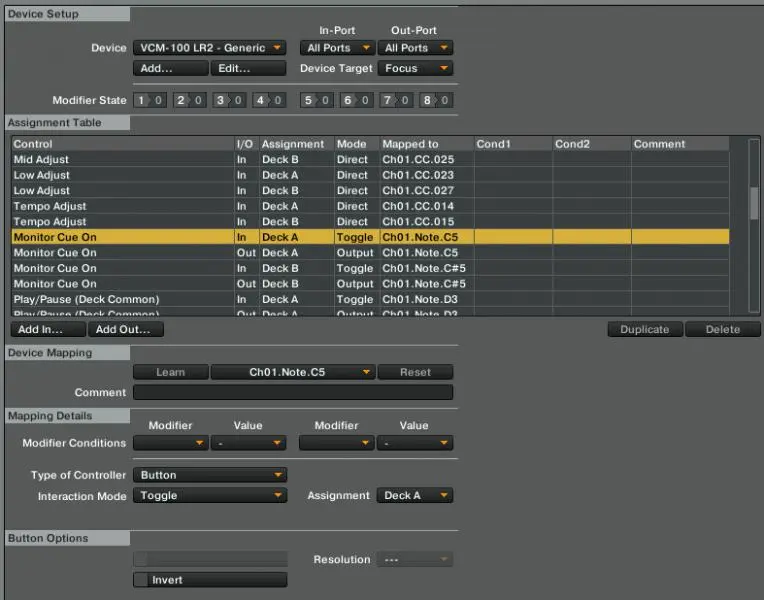The image size is (764, 600).
Task: Open the Interaction Mode Toggle dropdown
Action: point(210,496)
